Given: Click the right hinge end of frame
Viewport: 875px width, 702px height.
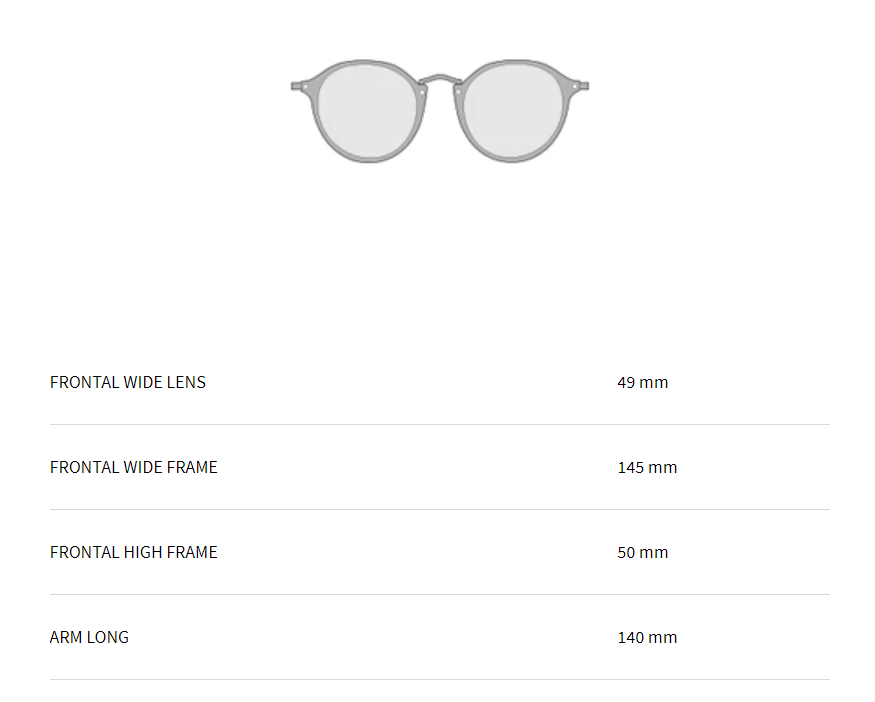Looking at the screenshot, I should click(584, 86).
